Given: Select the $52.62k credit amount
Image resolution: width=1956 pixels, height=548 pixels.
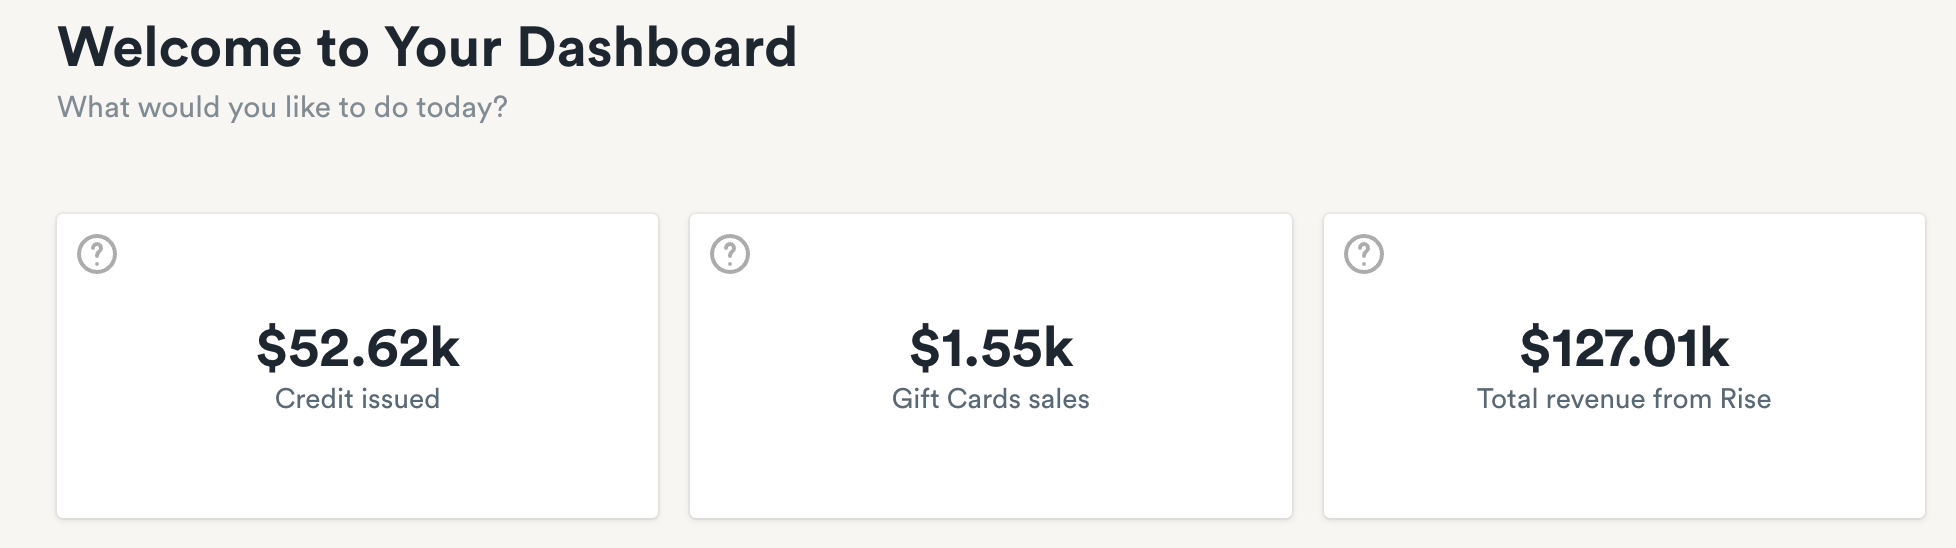Looking at the screenshot, I should [x=358, y=348].
